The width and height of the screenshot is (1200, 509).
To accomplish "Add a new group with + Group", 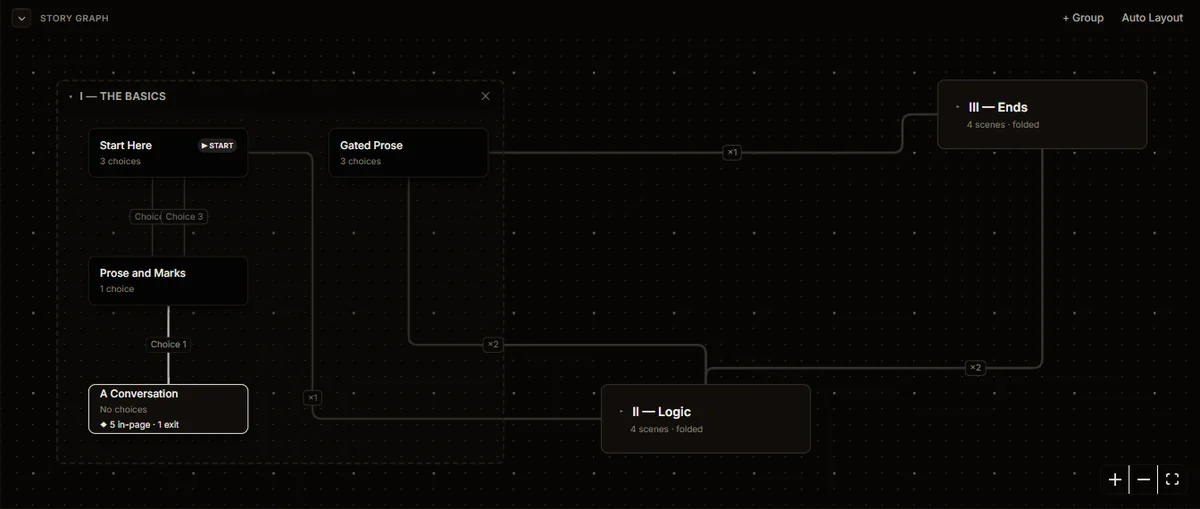I will [1083, 18].
